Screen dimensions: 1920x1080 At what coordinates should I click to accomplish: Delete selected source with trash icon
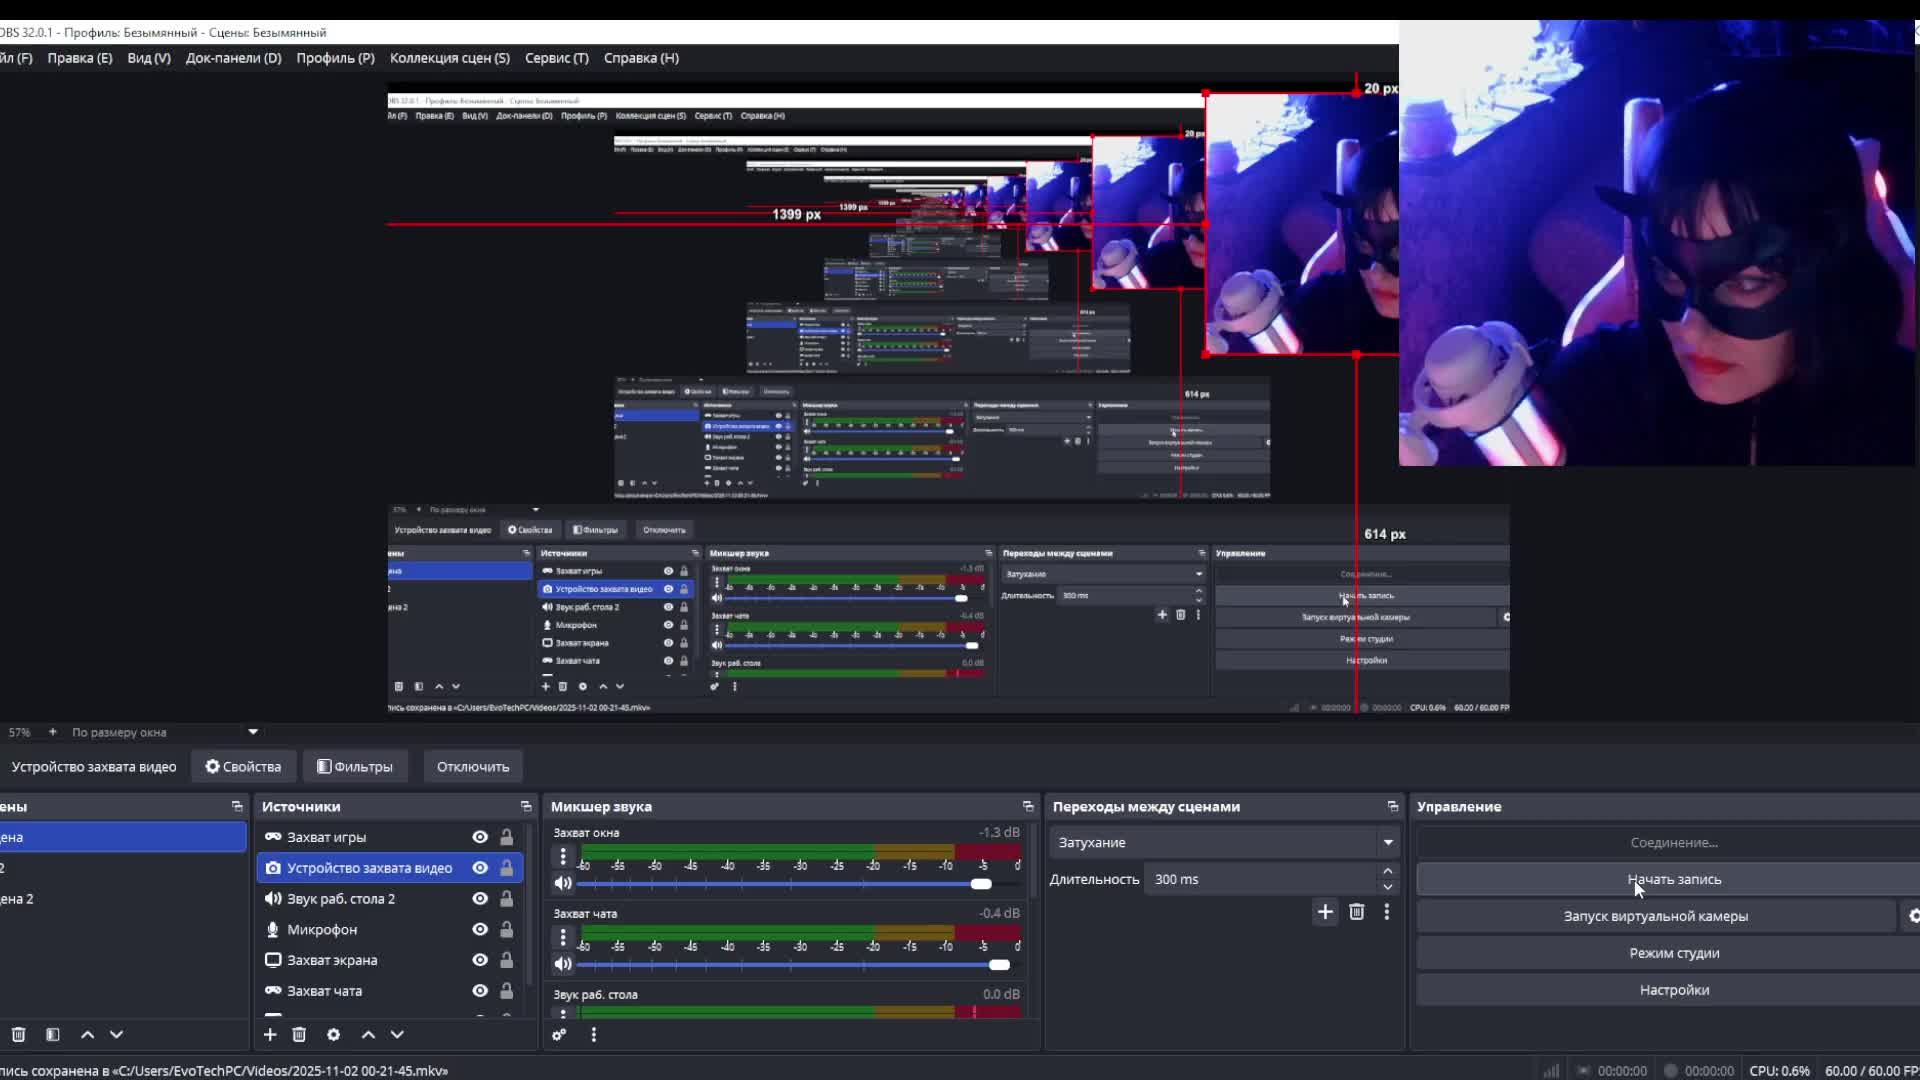pyautogui.click(x=299, y=1035)
